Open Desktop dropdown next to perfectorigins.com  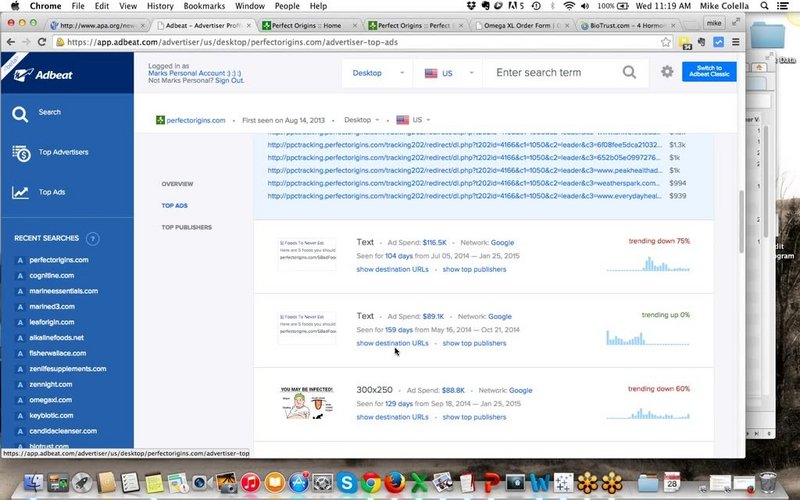tap(362, 120)
